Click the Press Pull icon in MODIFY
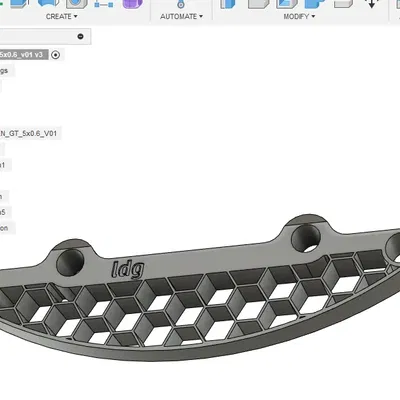 tap(228, 3)
